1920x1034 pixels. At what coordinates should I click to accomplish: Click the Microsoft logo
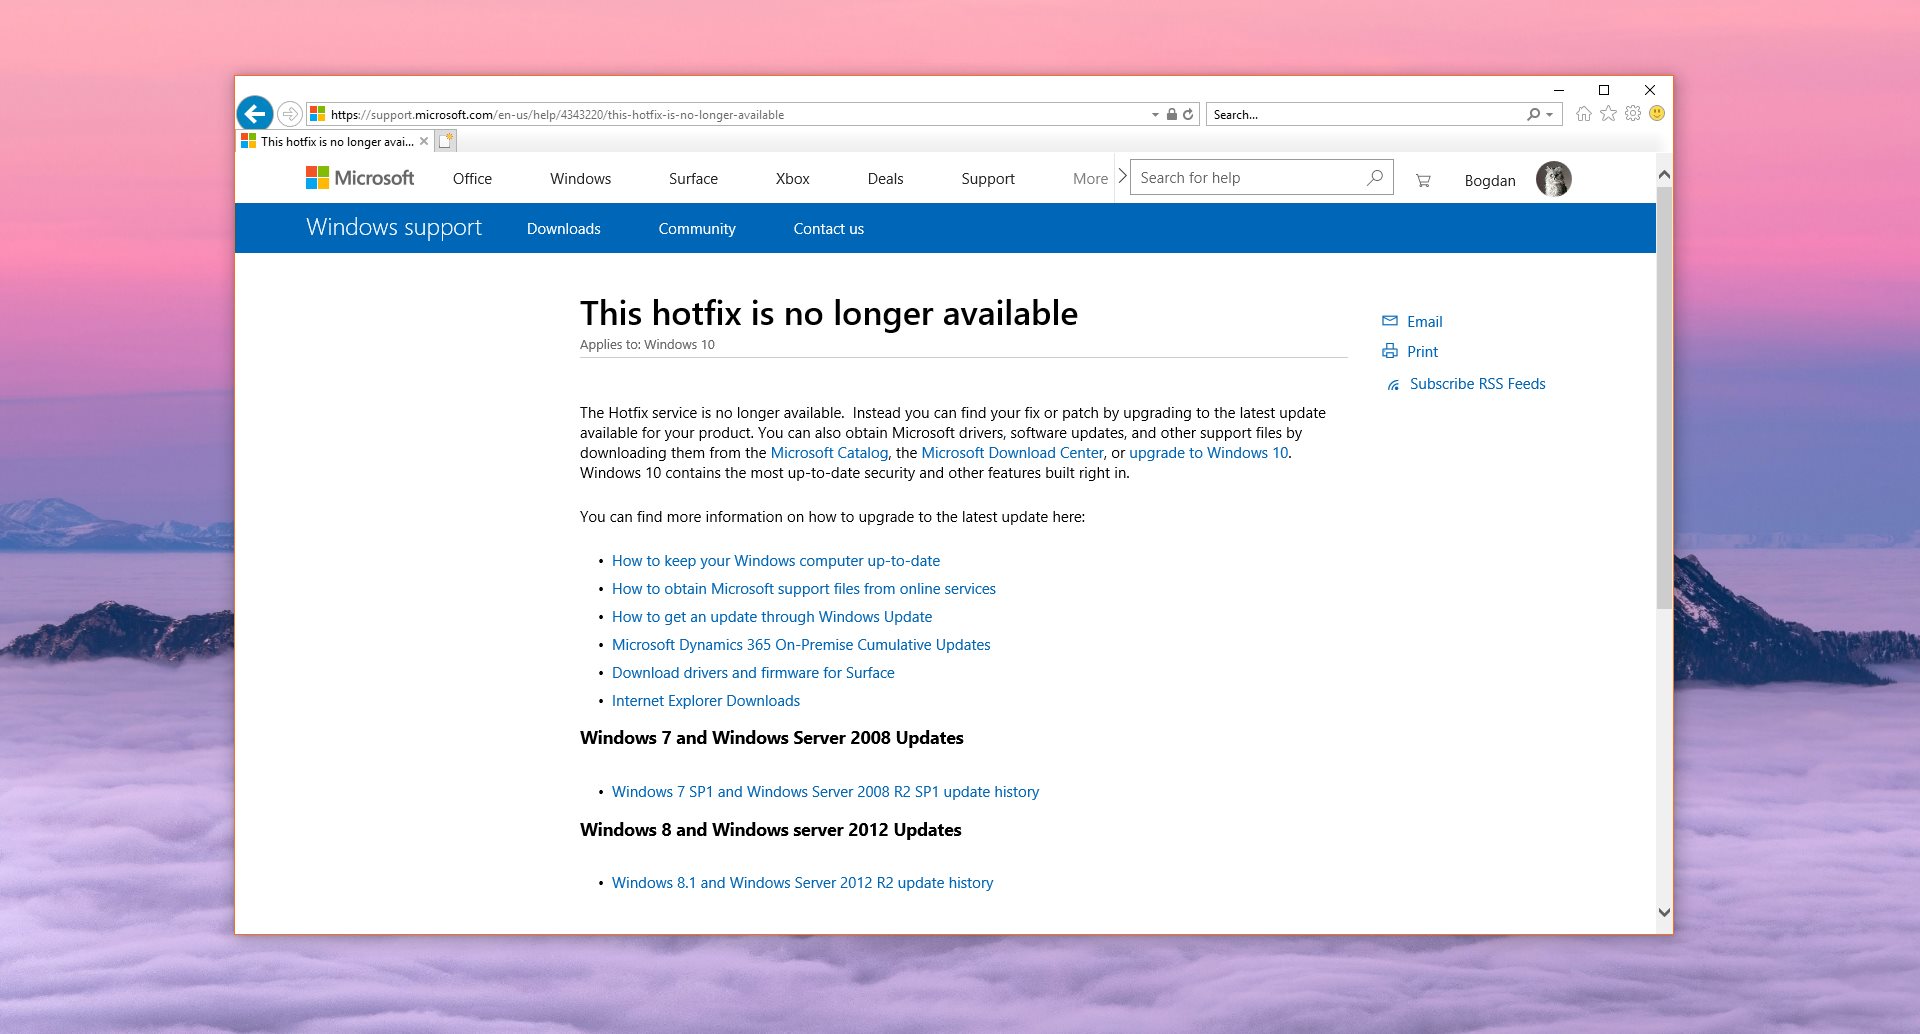tap(360, 178)
